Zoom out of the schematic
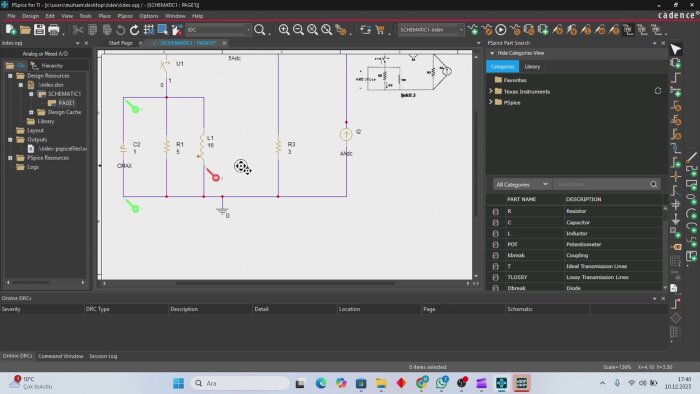The image size is (700, 394). pos(298,30)
